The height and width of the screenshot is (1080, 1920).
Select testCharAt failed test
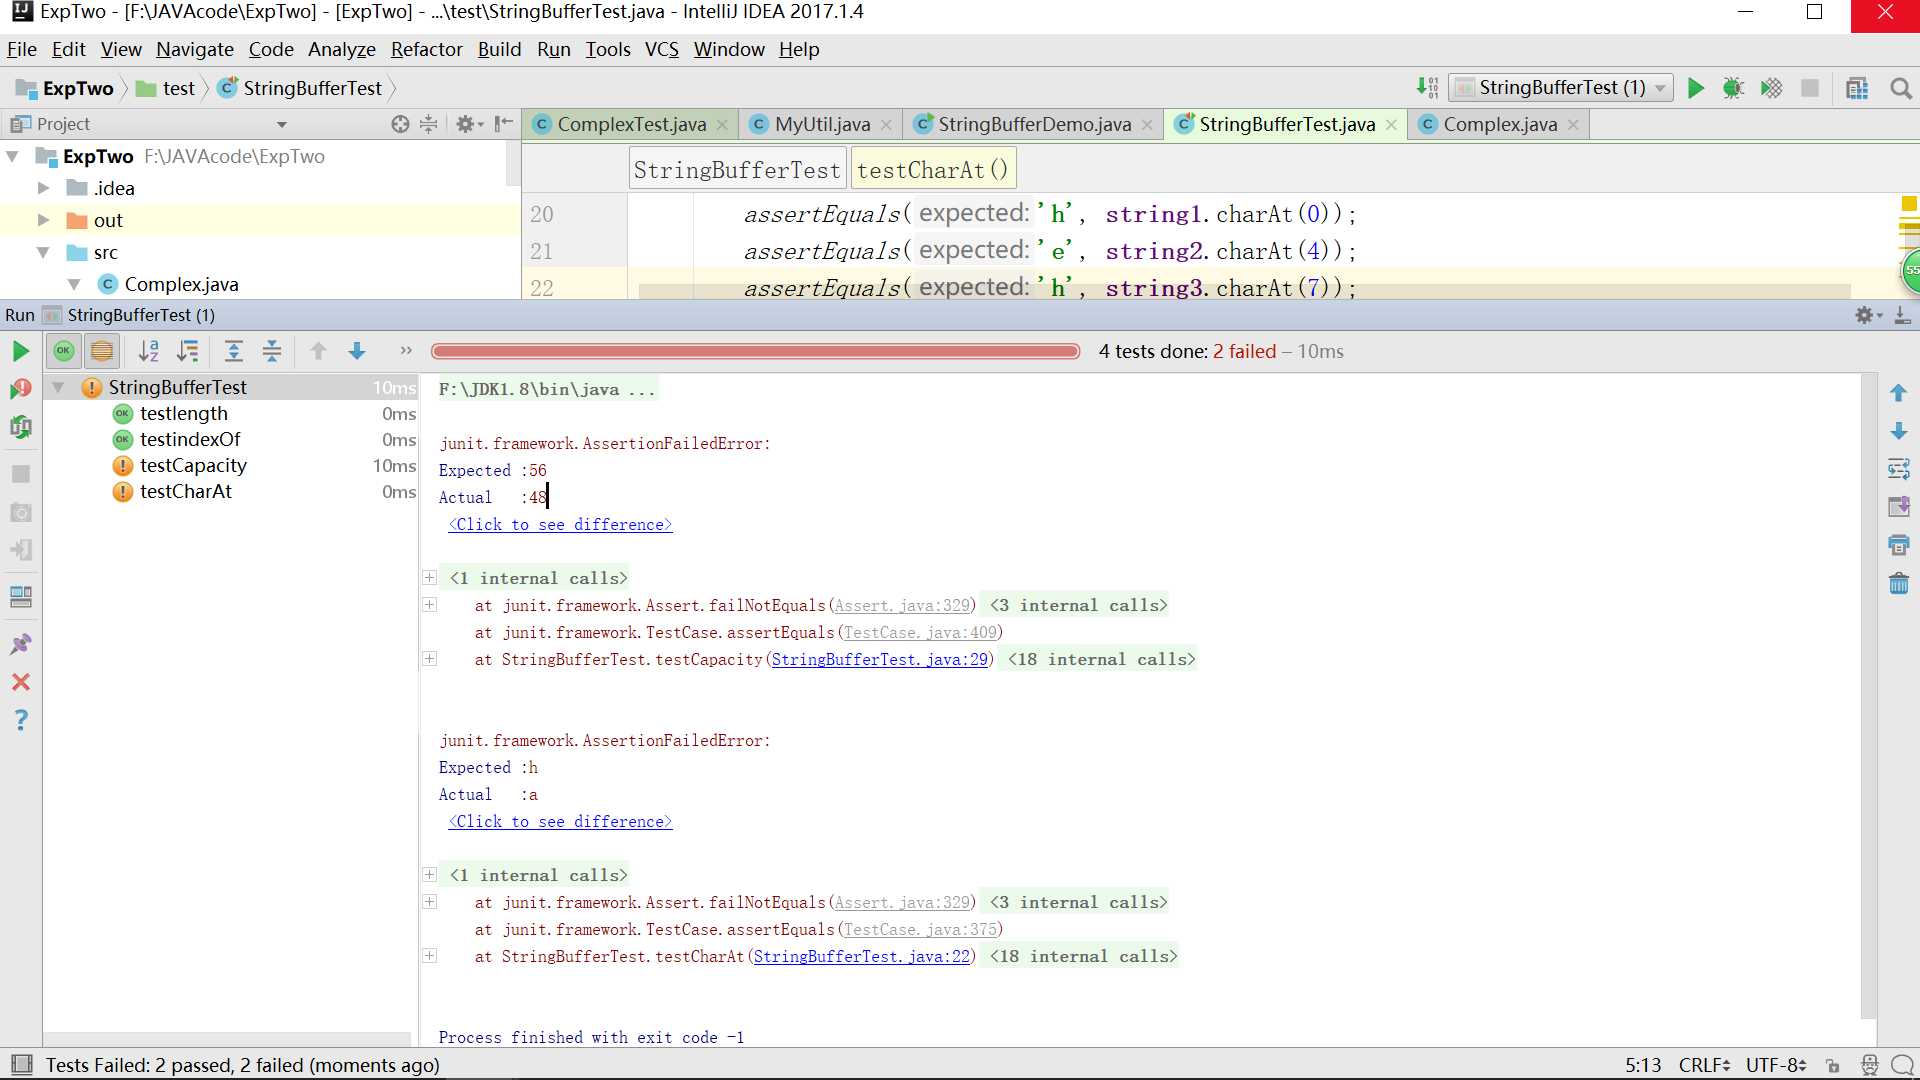tap(186, 491)
